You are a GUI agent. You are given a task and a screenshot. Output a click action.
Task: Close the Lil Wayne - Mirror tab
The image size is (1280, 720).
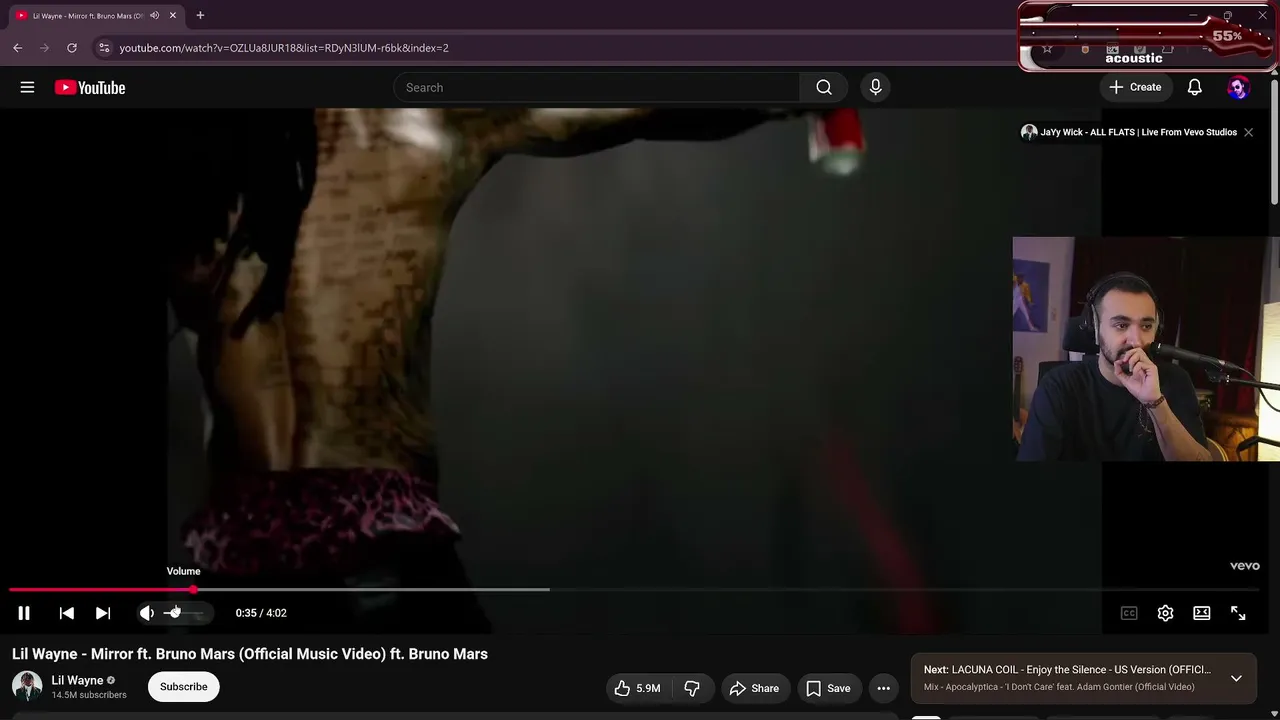click(173, 16)
